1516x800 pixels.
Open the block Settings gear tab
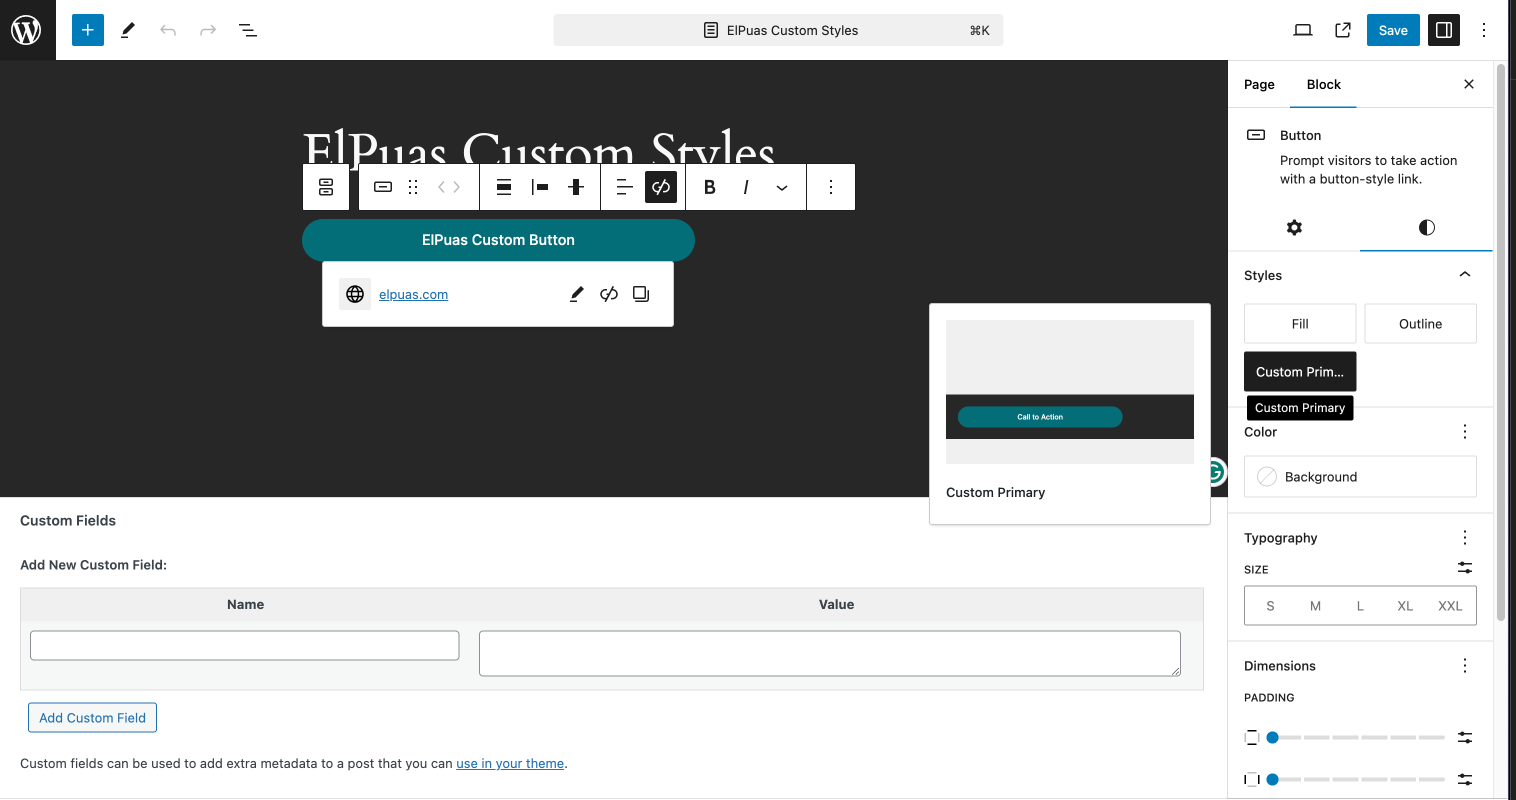[x=1294, y=227]
